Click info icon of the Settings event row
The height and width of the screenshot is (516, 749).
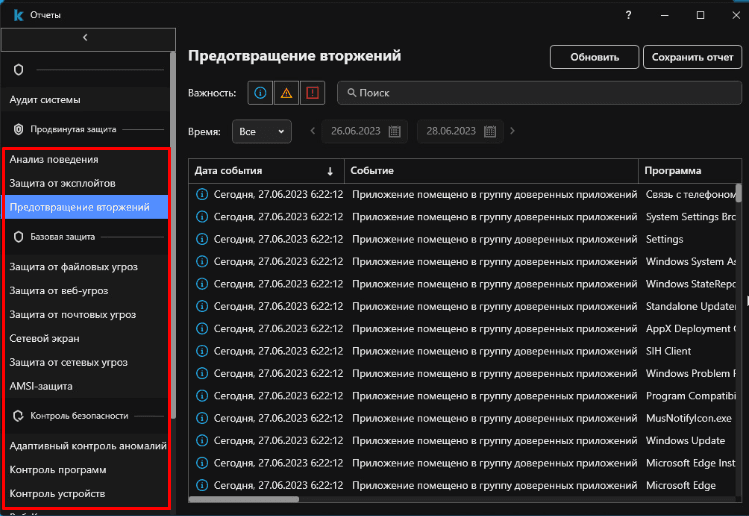point(202,240)
